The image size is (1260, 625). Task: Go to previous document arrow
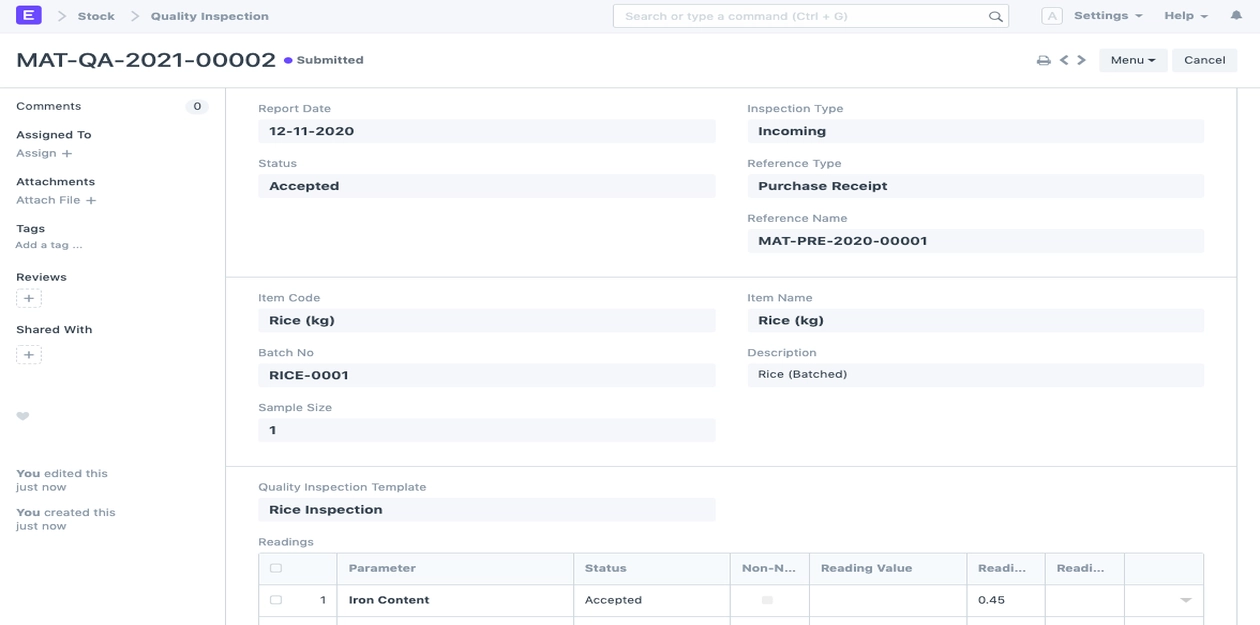[1064, 60]
